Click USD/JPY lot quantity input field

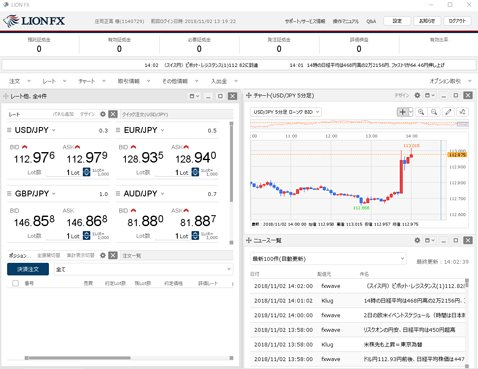63,172
